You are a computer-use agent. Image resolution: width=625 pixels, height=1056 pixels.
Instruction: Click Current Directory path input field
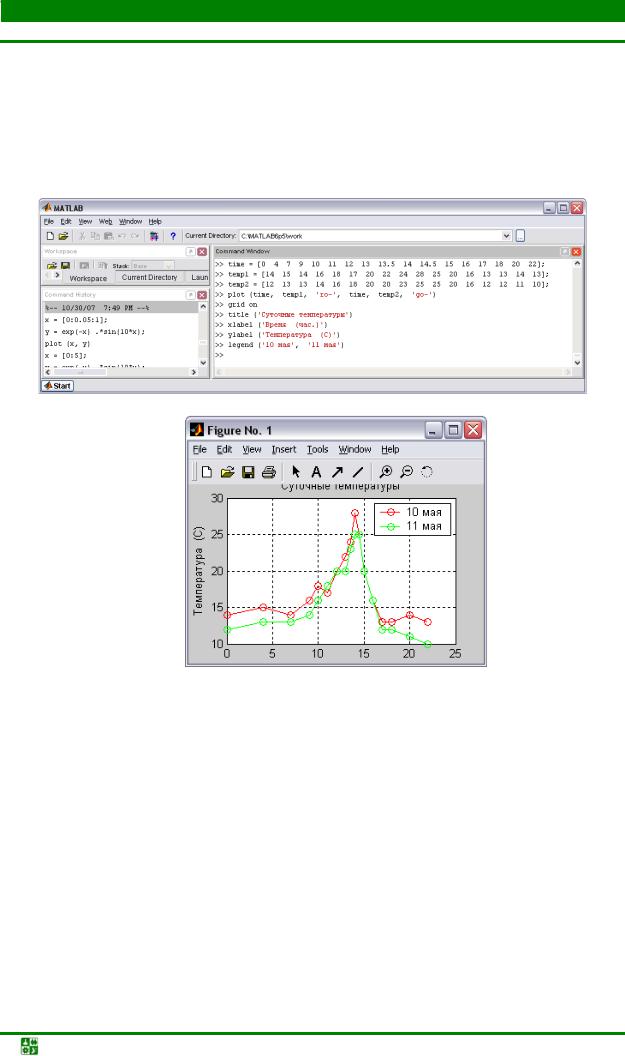pos(370,236)
